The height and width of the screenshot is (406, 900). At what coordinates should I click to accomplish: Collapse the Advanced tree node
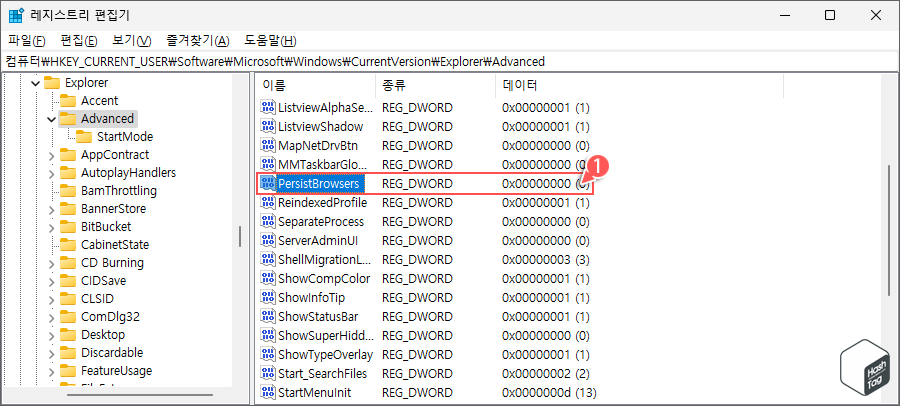pos(52,119)
